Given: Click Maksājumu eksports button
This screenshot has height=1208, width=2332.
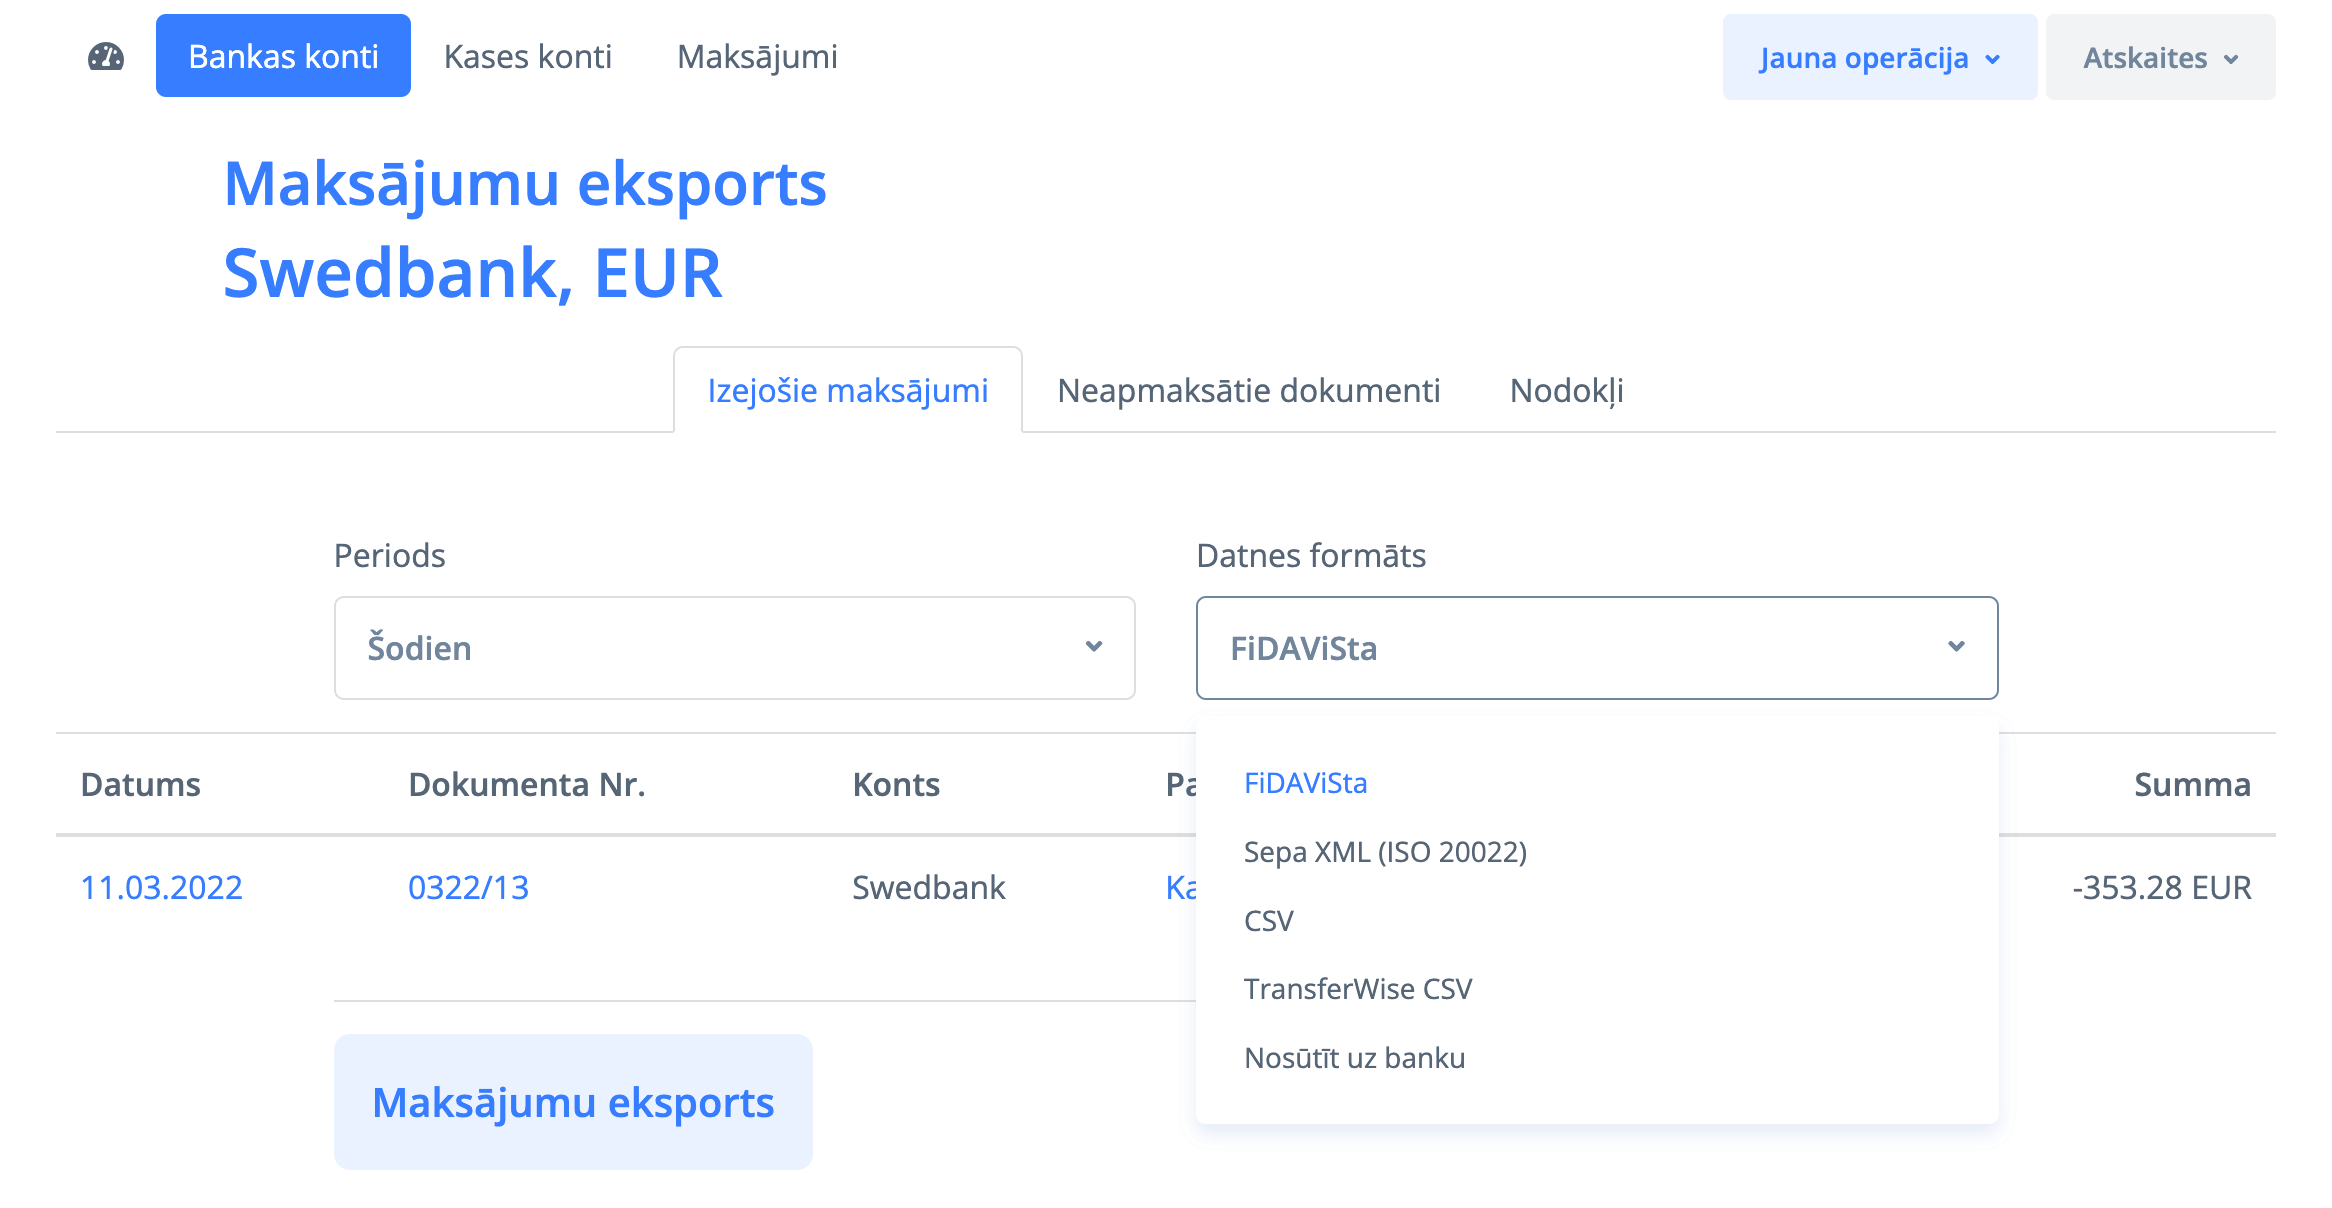Looking at the screenshot, I should pos(573,1102).
